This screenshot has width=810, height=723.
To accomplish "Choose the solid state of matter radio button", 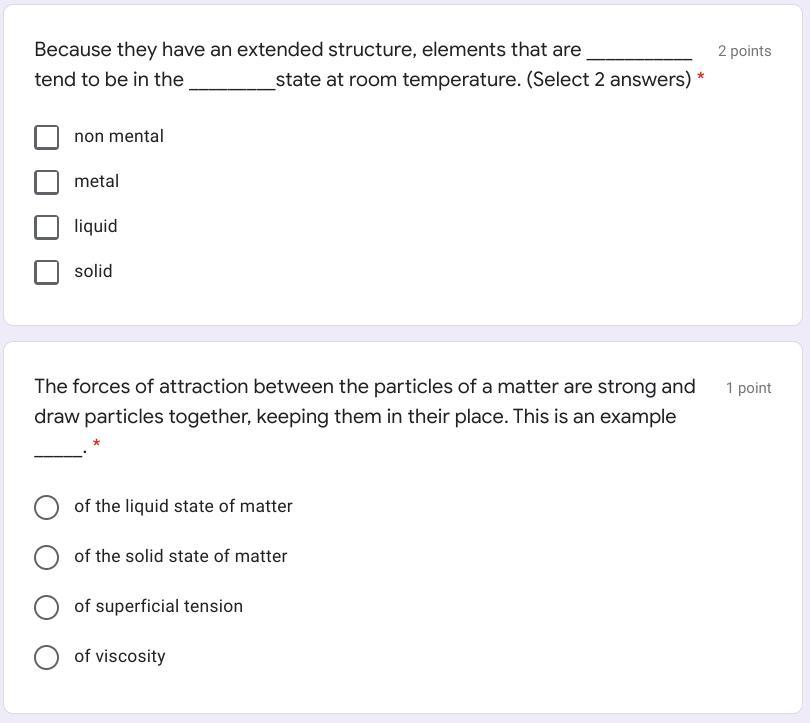I will tap(46, 557).
